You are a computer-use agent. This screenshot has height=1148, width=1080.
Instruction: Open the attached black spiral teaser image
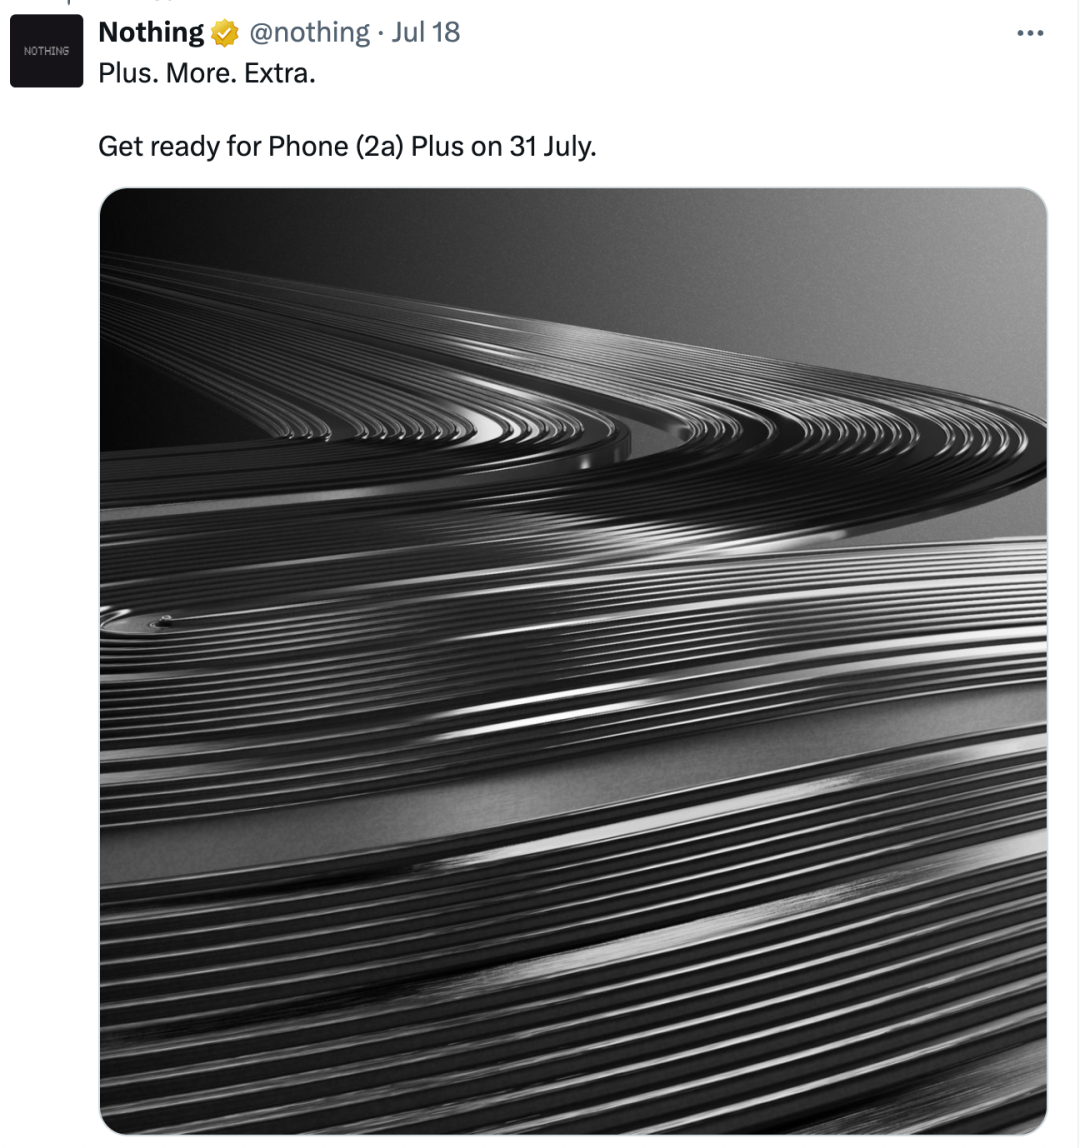[x=573, y=661]
